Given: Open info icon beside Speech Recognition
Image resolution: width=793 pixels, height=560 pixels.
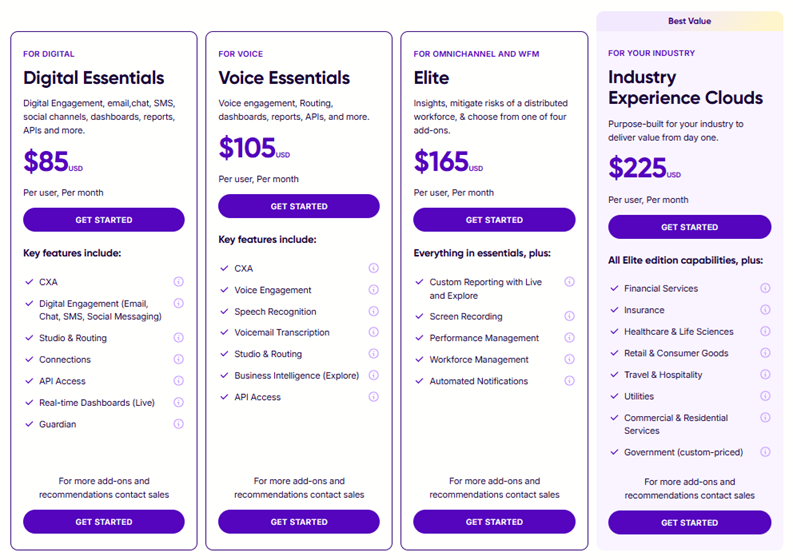Looking at the screenshot, I should pos(374,311).
